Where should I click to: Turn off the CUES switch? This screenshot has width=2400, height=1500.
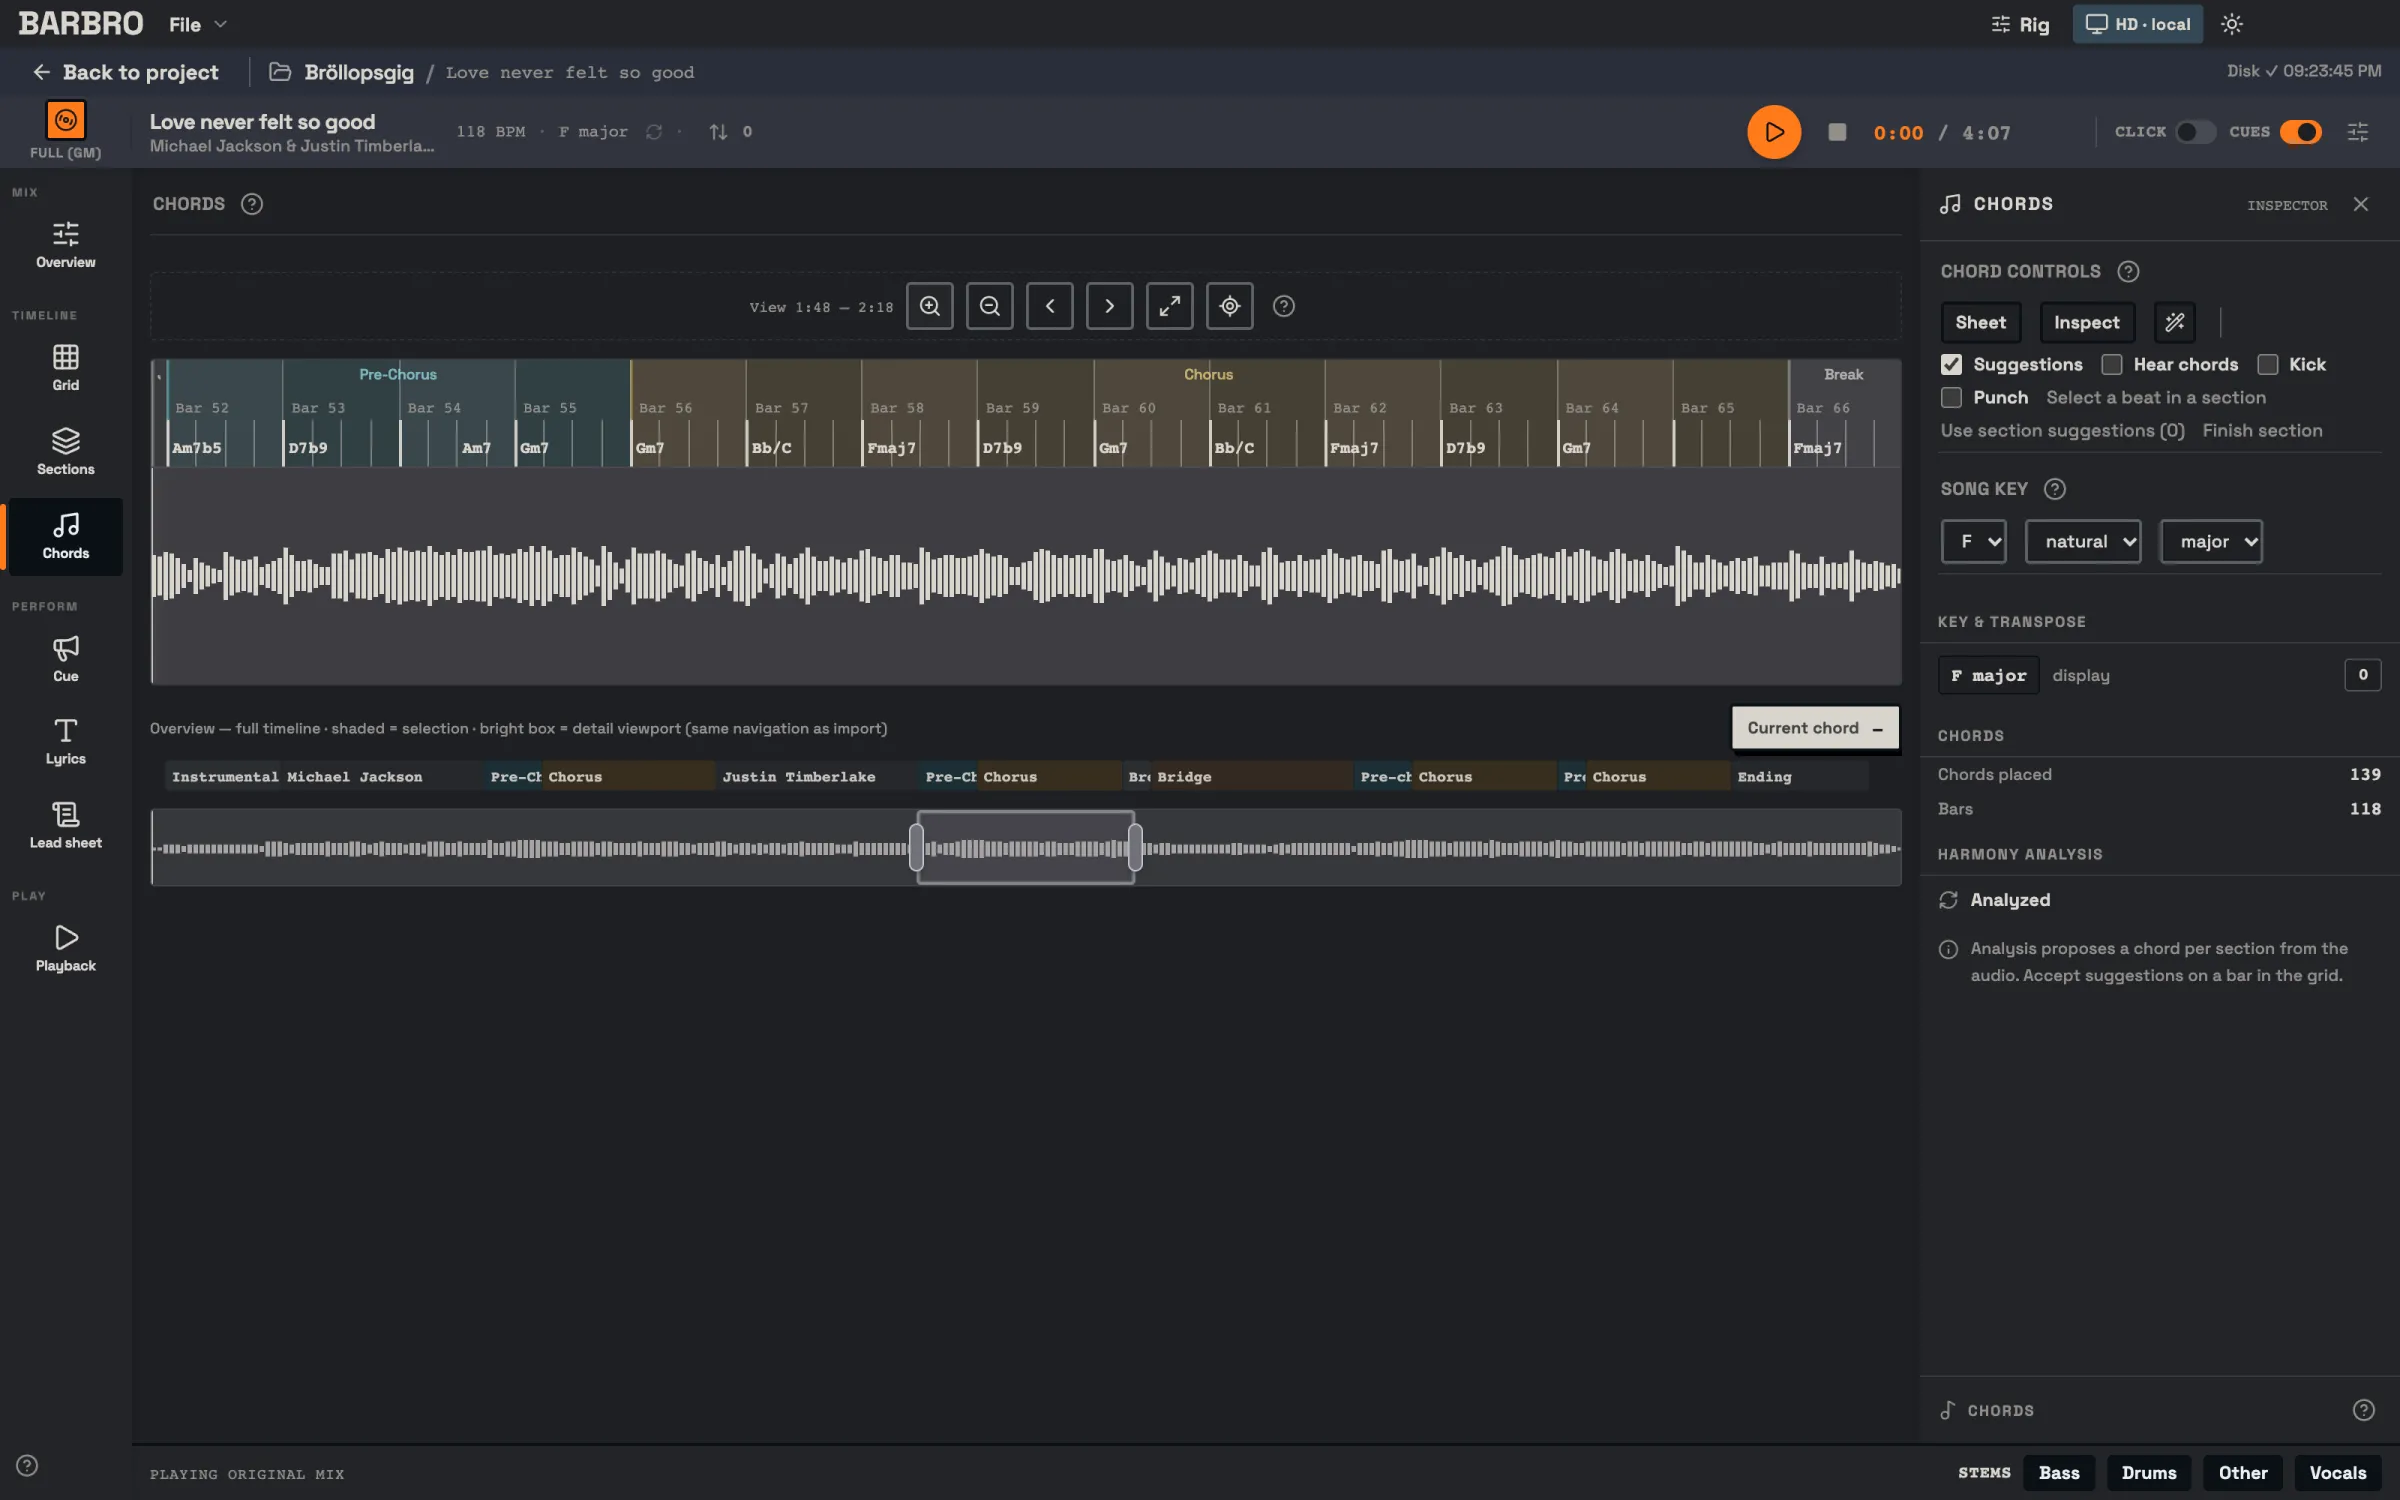click(2301, 132)
